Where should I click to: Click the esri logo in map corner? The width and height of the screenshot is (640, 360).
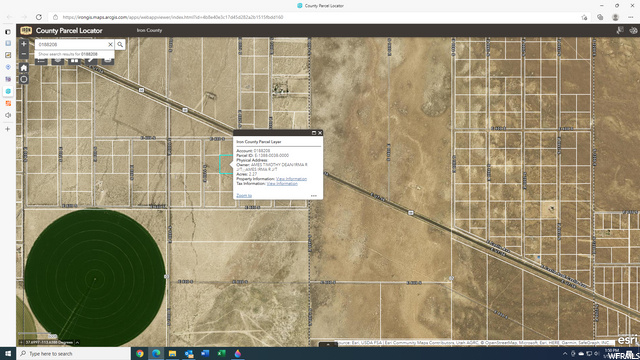point(627,340)
